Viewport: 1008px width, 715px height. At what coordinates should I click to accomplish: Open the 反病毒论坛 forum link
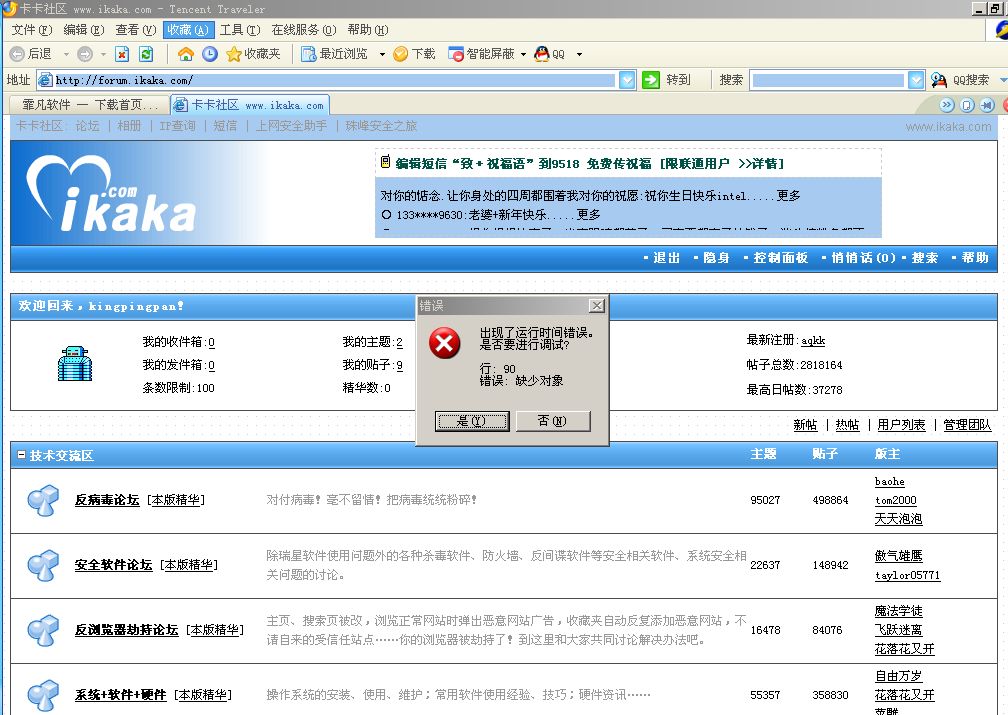click(107, 500)
